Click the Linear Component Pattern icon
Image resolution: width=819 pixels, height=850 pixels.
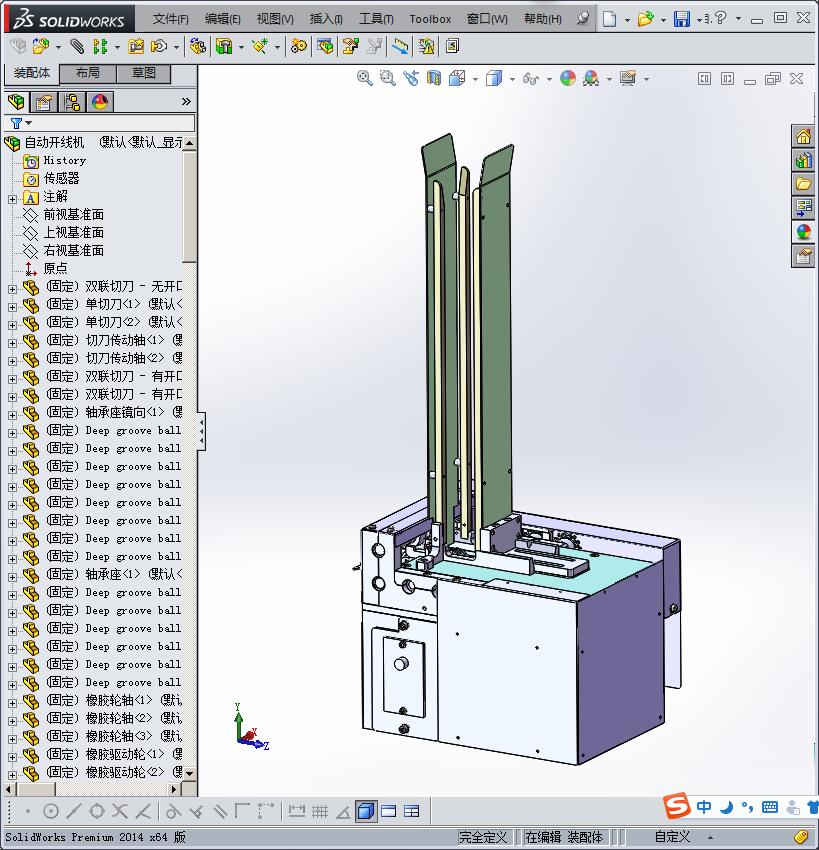tap(100, 47)
